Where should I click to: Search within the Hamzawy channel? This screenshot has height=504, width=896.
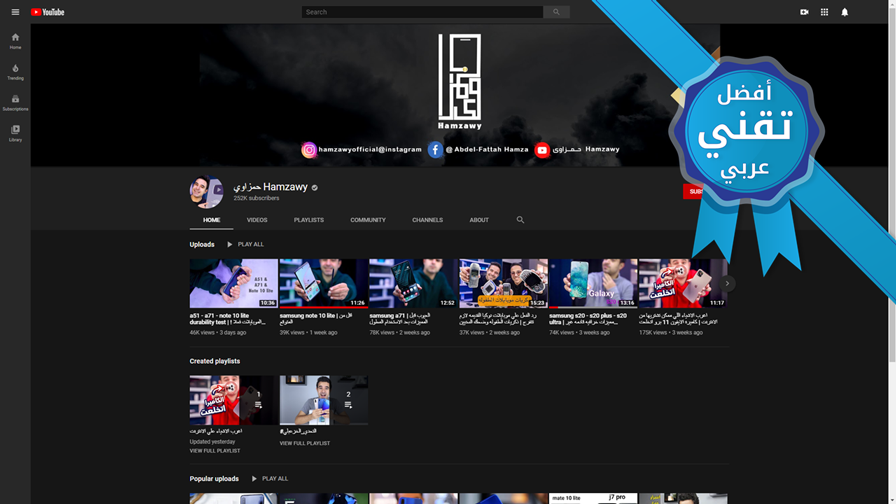[520, 219]
